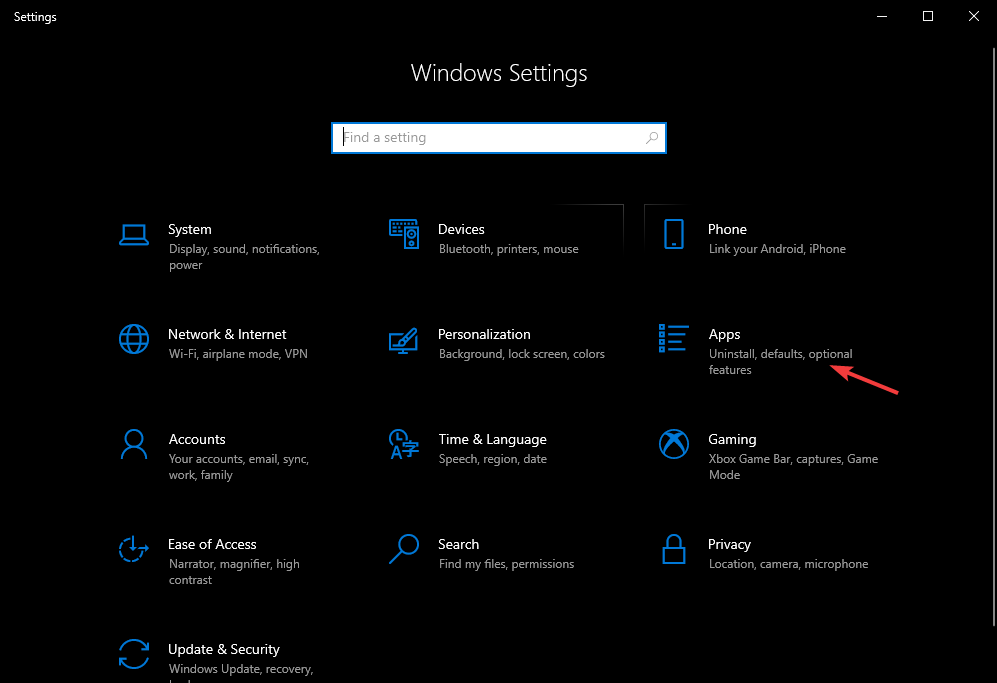Screen dimensions: 997x683
Task: Close the Settings window
Action: [x=973, y=17]
